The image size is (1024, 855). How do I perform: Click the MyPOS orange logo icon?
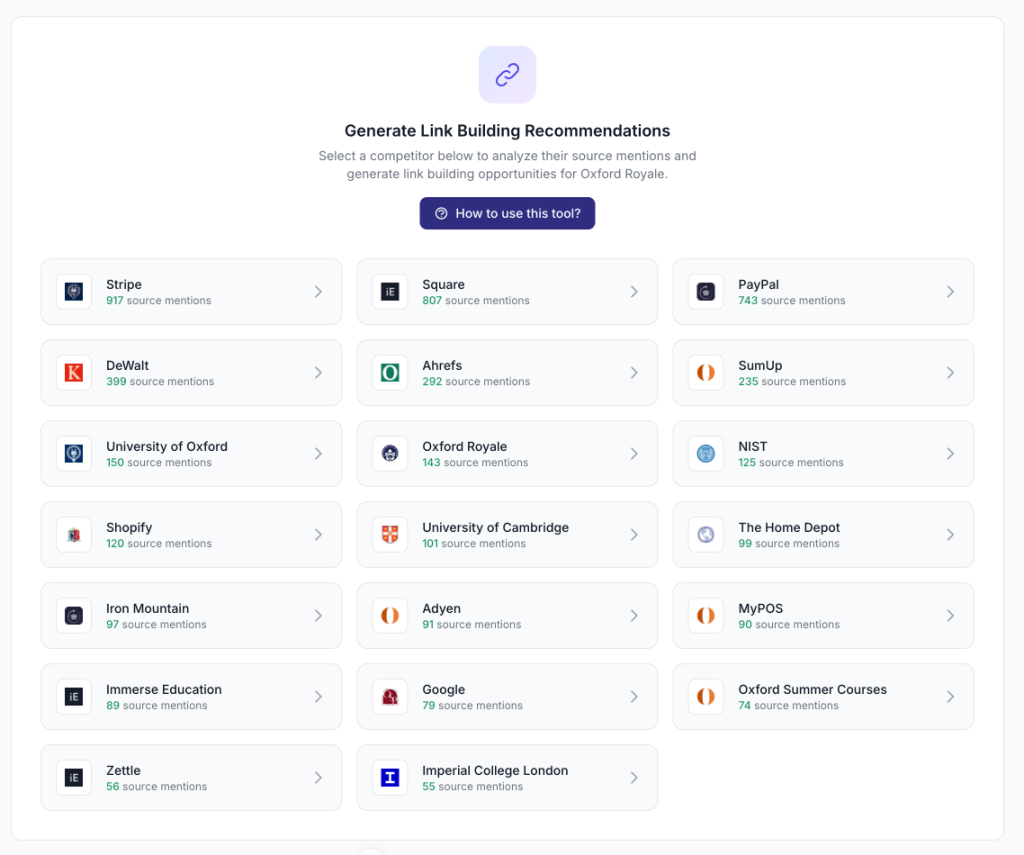706,615
